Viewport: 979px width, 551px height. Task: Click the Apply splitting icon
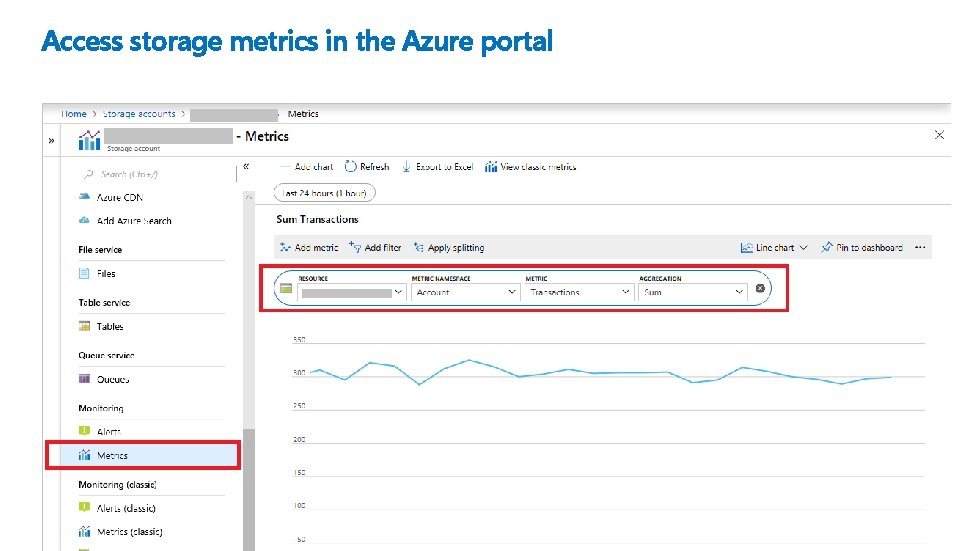point(419,248)
